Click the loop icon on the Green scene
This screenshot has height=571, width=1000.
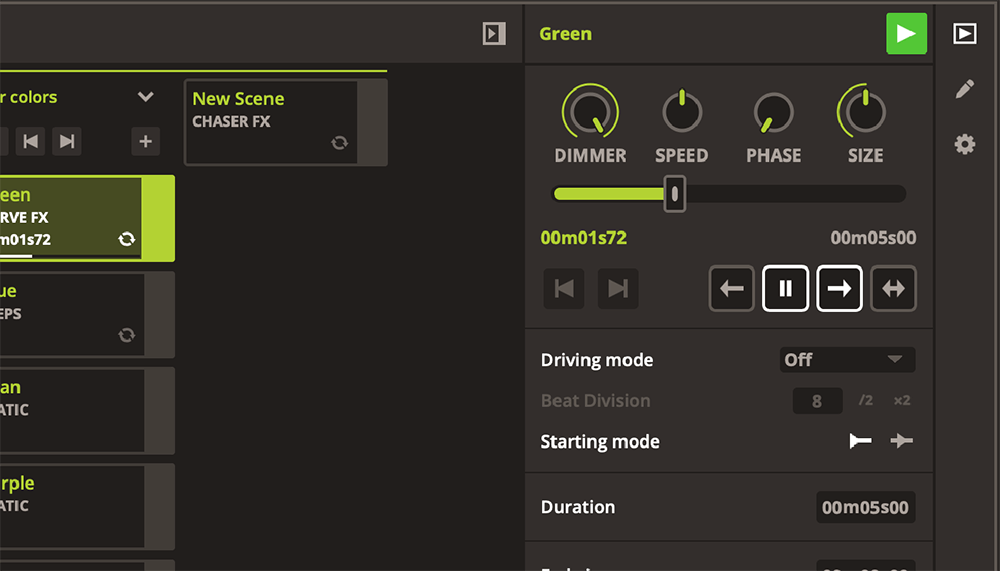click(x=127, y=238)
